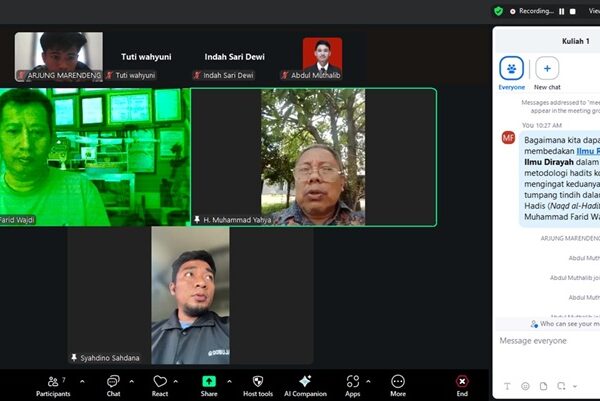The height and width of the screenshot is (401, 600).
Task: Click the MF sender avatar in chat
Action: tap(508, 138)
